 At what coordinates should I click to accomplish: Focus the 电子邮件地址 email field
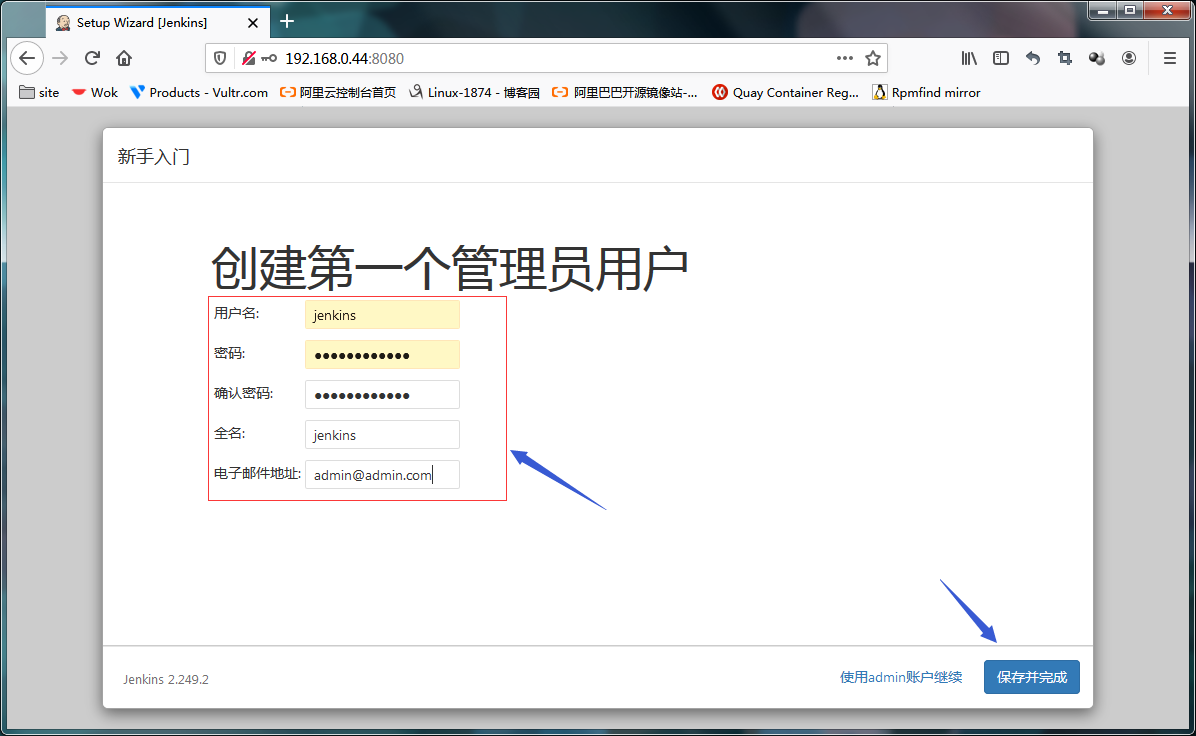coord(382,474)
